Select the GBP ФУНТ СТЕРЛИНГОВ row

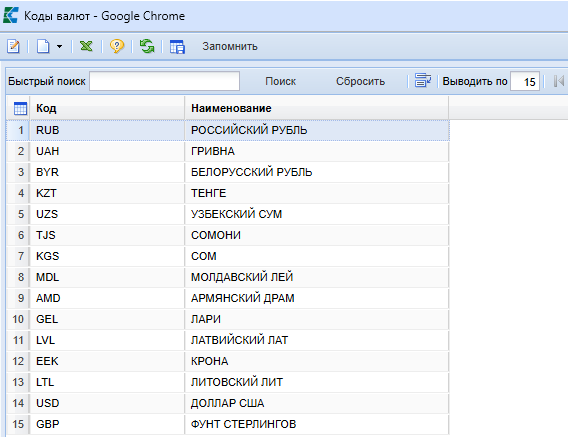(x=228, y=424)
